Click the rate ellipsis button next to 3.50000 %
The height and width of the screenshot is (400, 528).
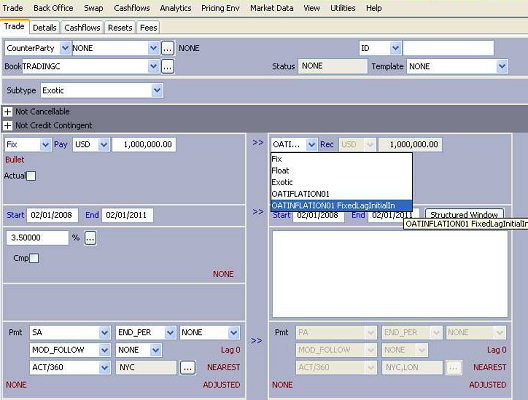pos(90,238)
